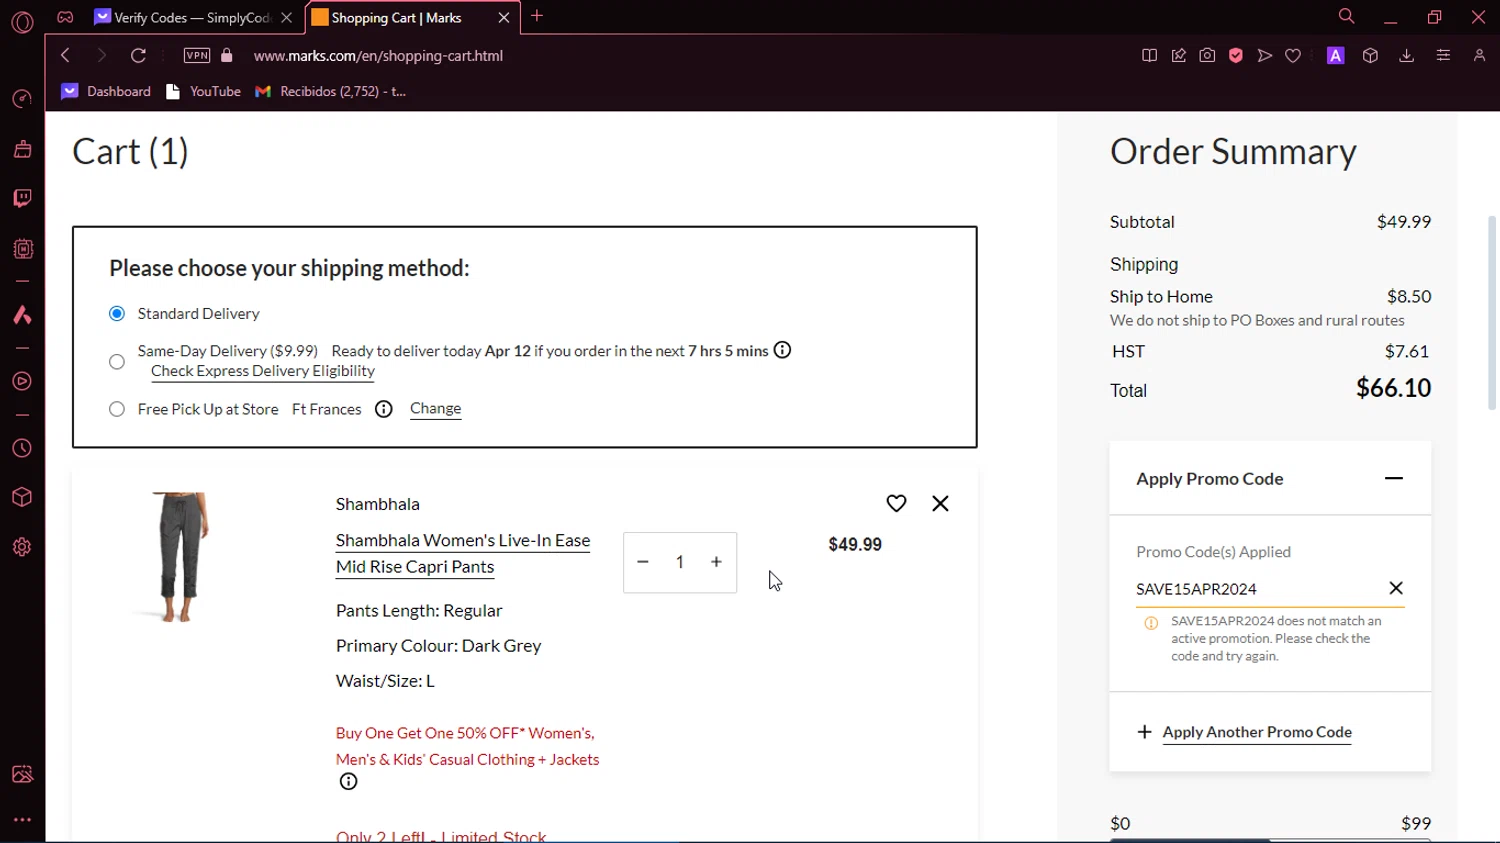Click the browser Back arrow
Viewport: 1500px width, 843px height.
click(x=65, y=56)
